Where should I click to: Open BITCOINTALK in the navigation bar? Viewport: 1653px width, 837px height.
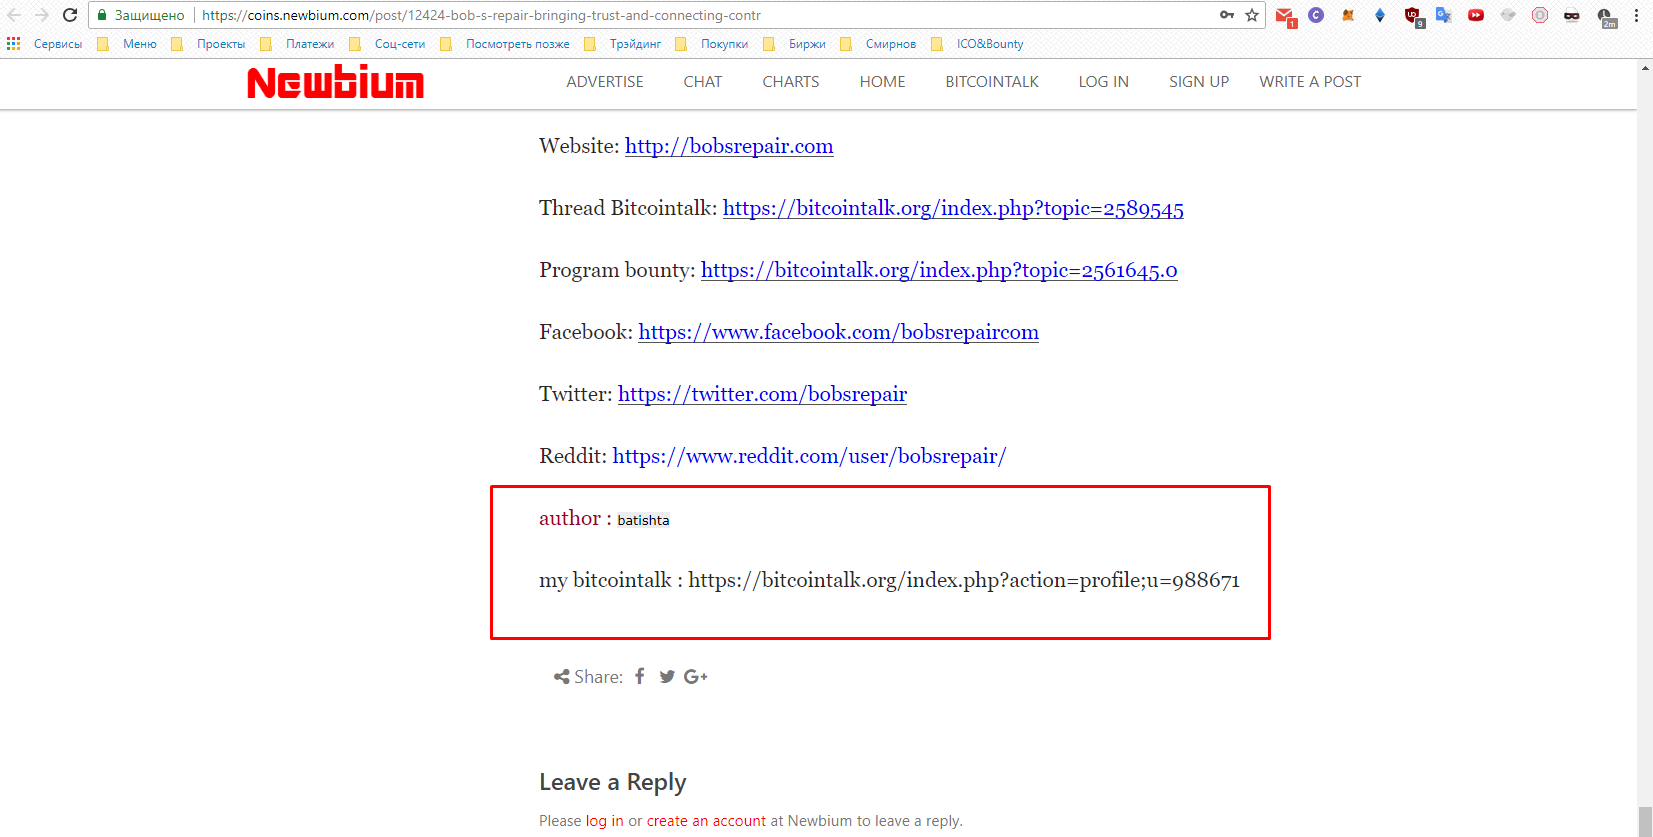click(x=992, y=82)
